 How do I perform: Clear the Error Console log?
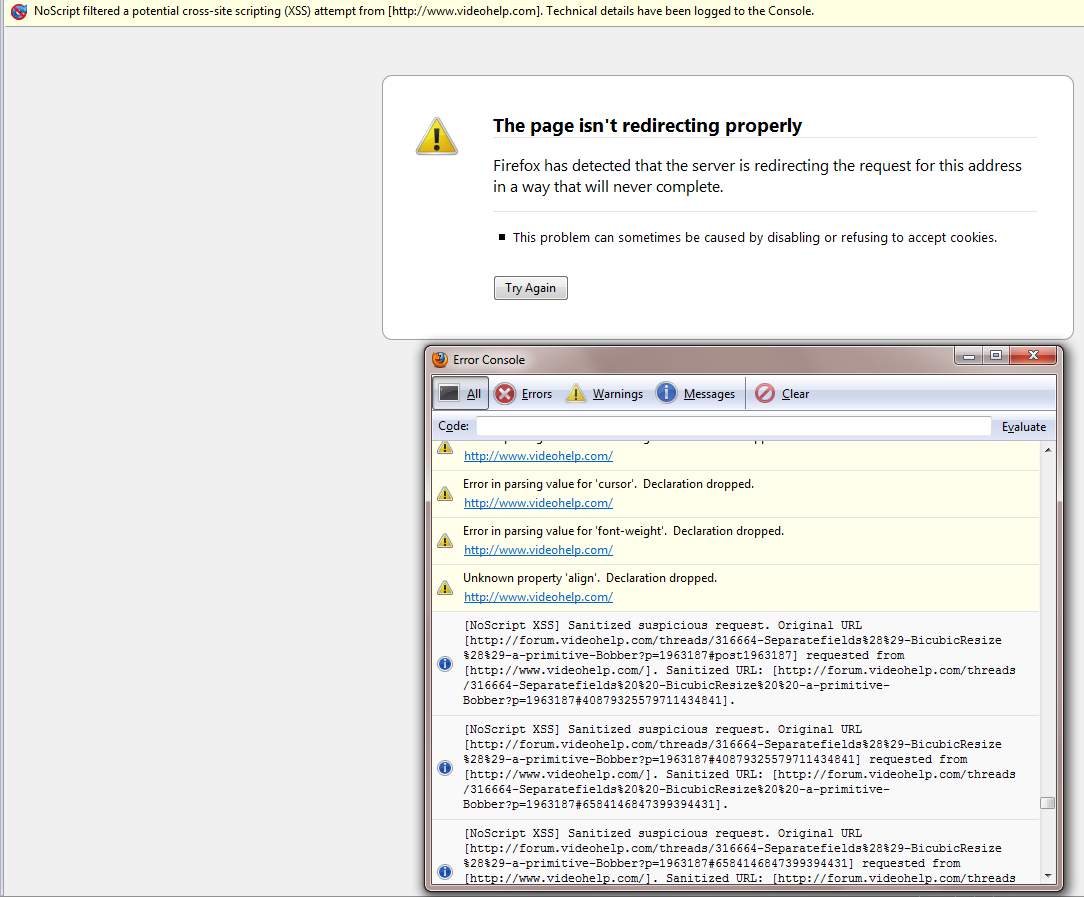pyautogui.click(x=782, y=393)
